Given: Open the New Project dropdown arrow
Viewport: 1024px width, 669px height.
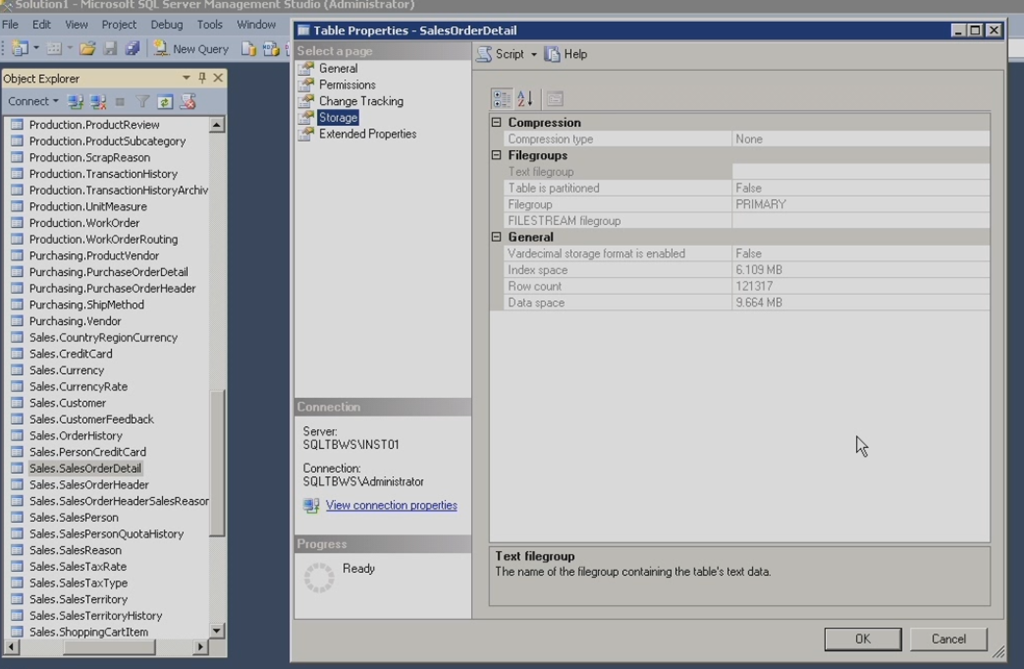Looking at the screenshot, I should coord(36,48).
